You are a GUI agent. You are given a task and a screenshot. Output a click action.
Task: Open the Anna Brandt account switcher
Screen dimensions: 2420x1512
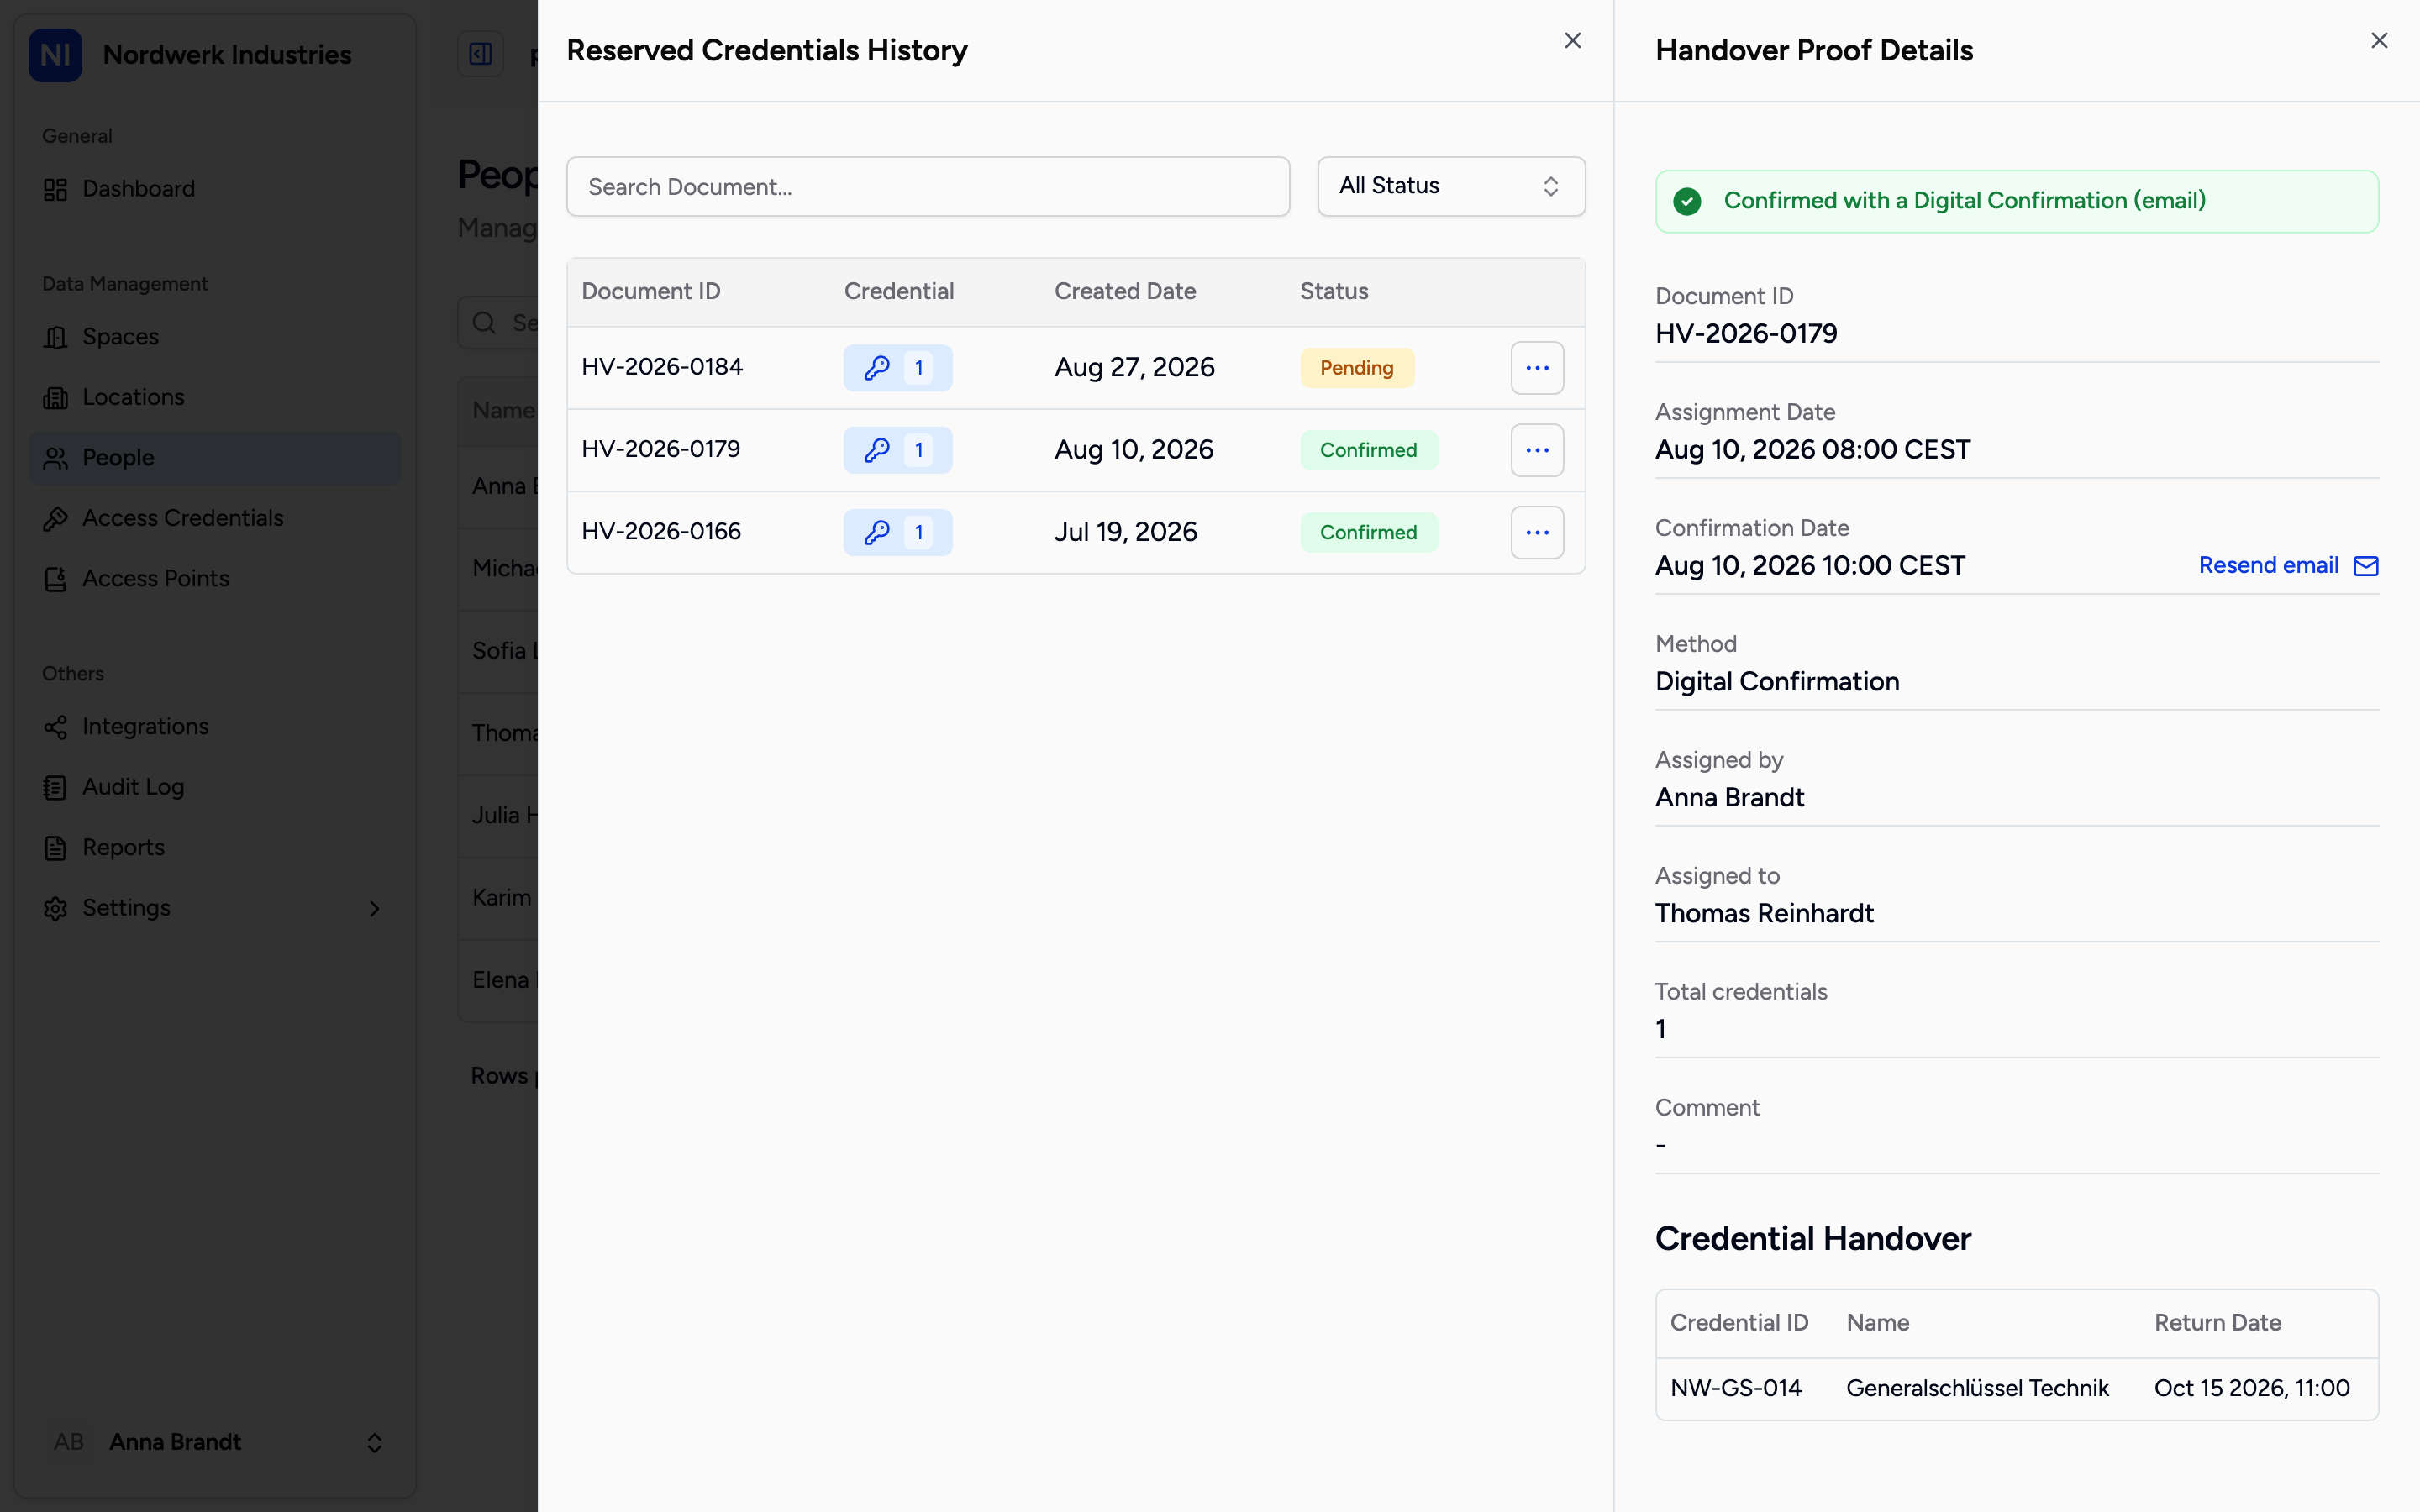click(x=215, y=1442)
